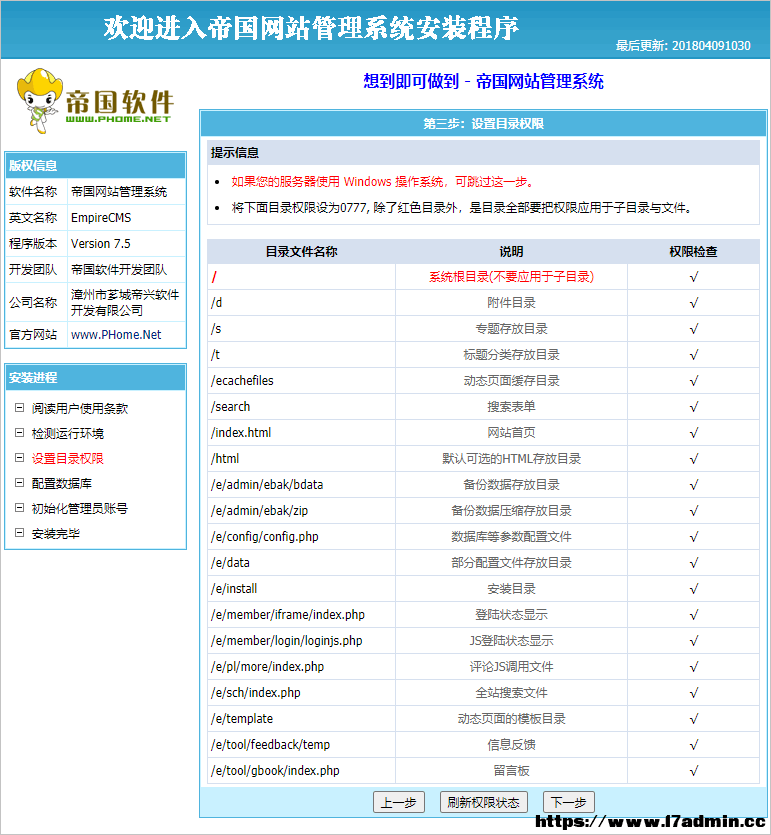Click the description JS登陆状态显示
This screenshot has height=835, width=771.
(511, 641)
